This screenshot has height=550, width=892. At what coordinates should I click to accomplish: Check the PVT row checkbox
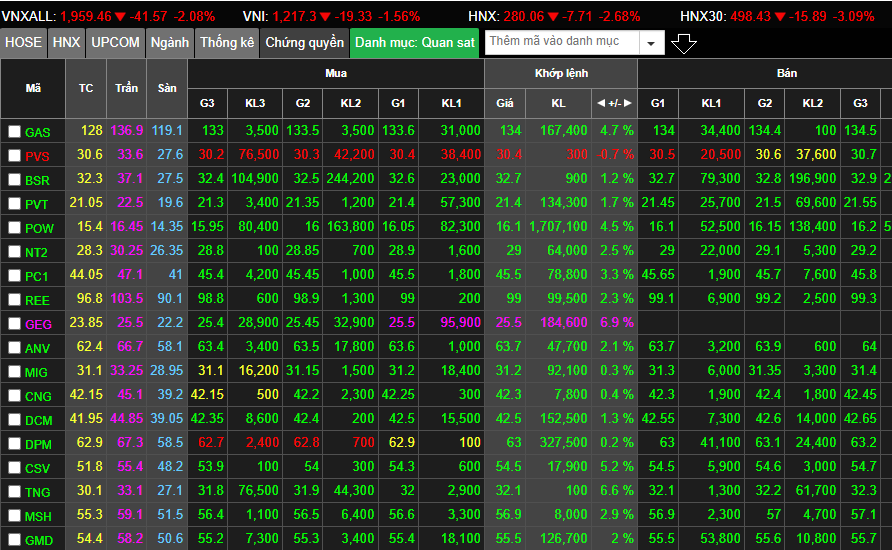pos(14,204)
